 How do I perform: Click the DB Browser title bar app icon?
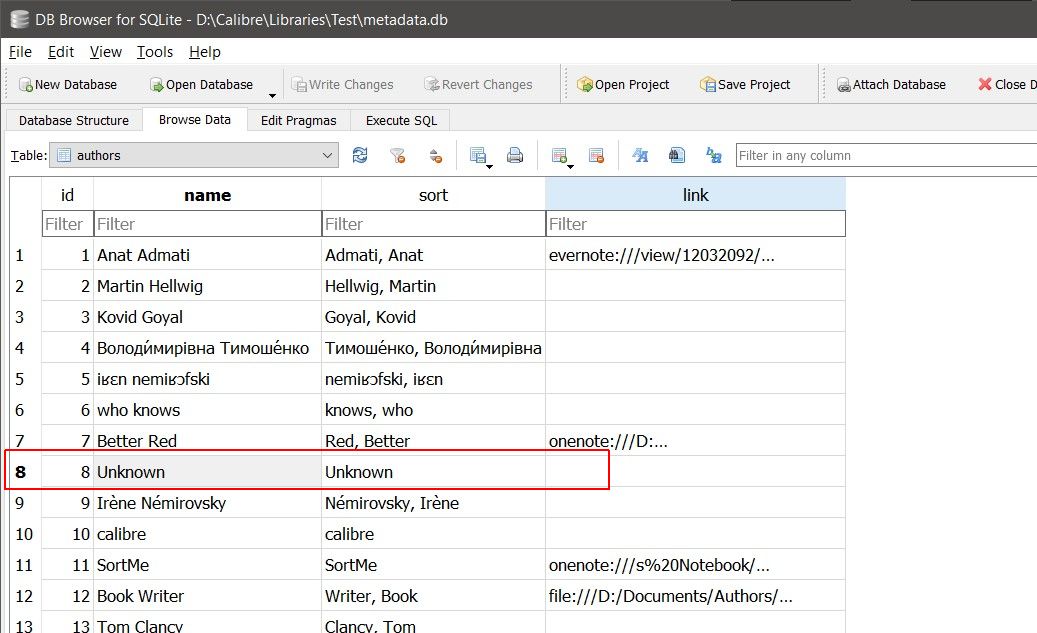pyautogui.click(x=20, y=20)
